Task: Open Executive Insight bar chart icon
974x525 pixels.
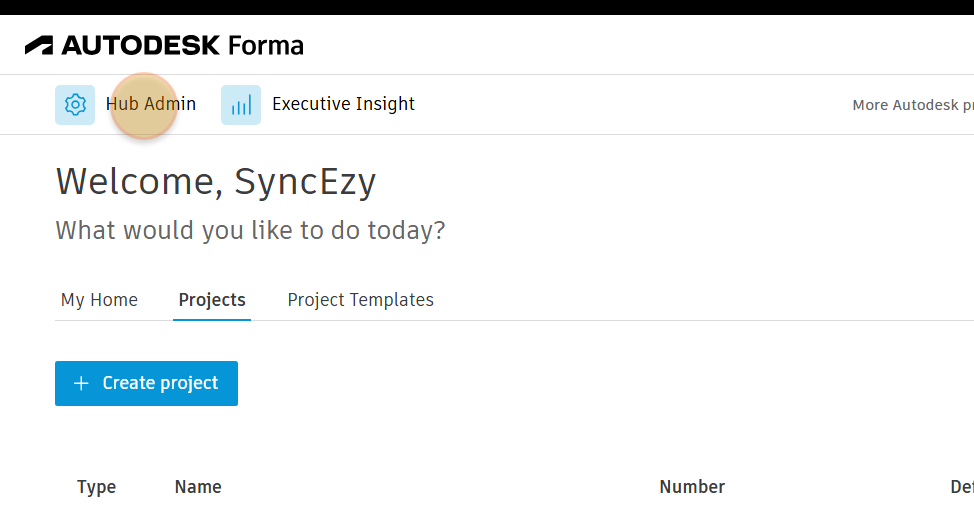Action: (241, 105)
